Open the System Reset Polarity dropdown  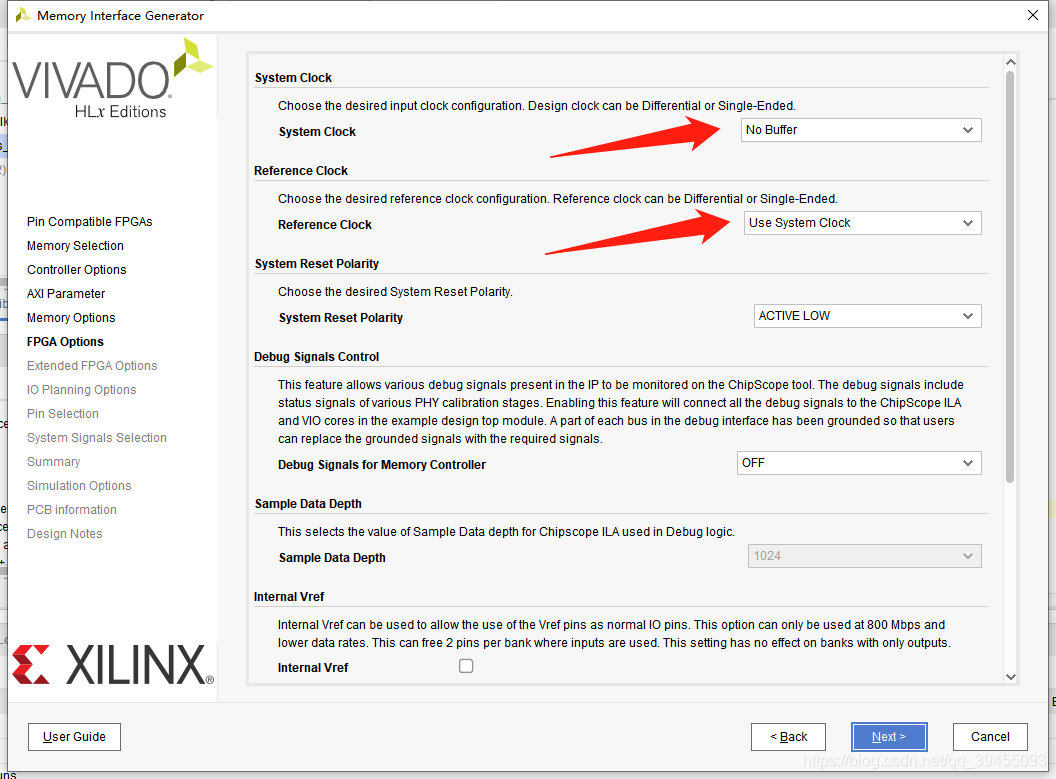(x=867, y=316)
